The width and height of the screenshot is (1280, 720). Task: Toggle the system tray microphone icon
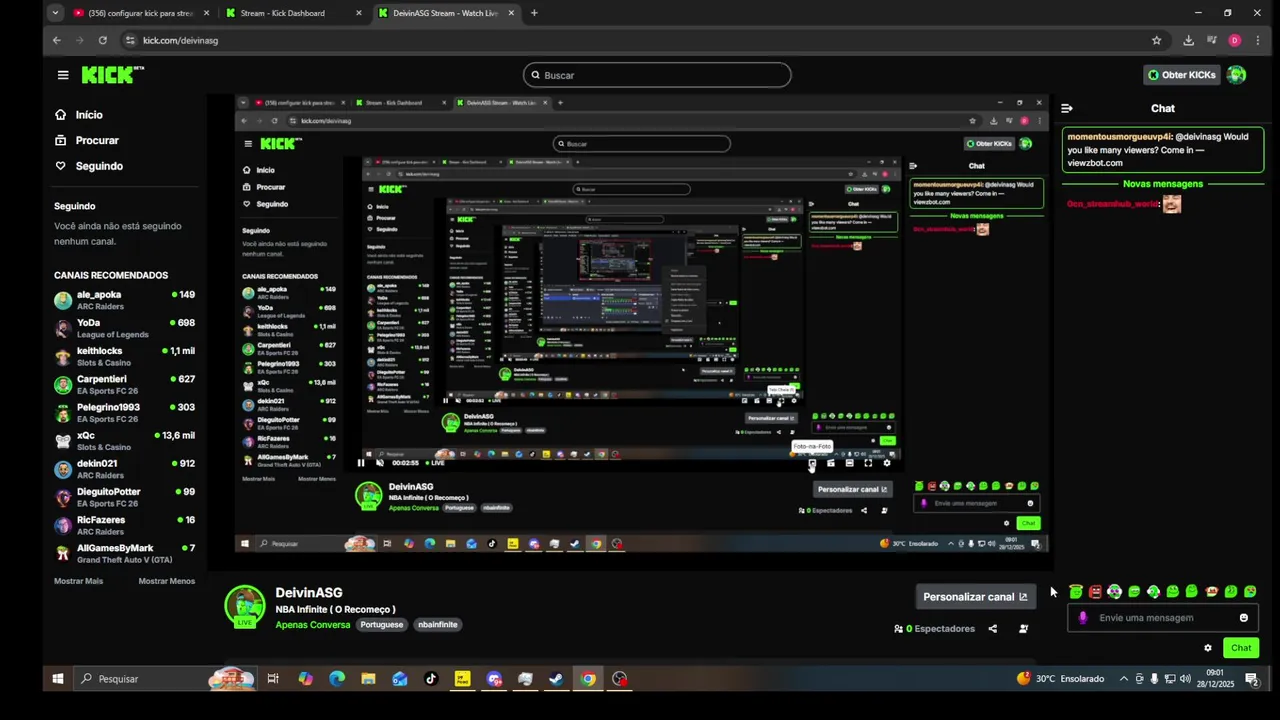(x=1154, y=679)
